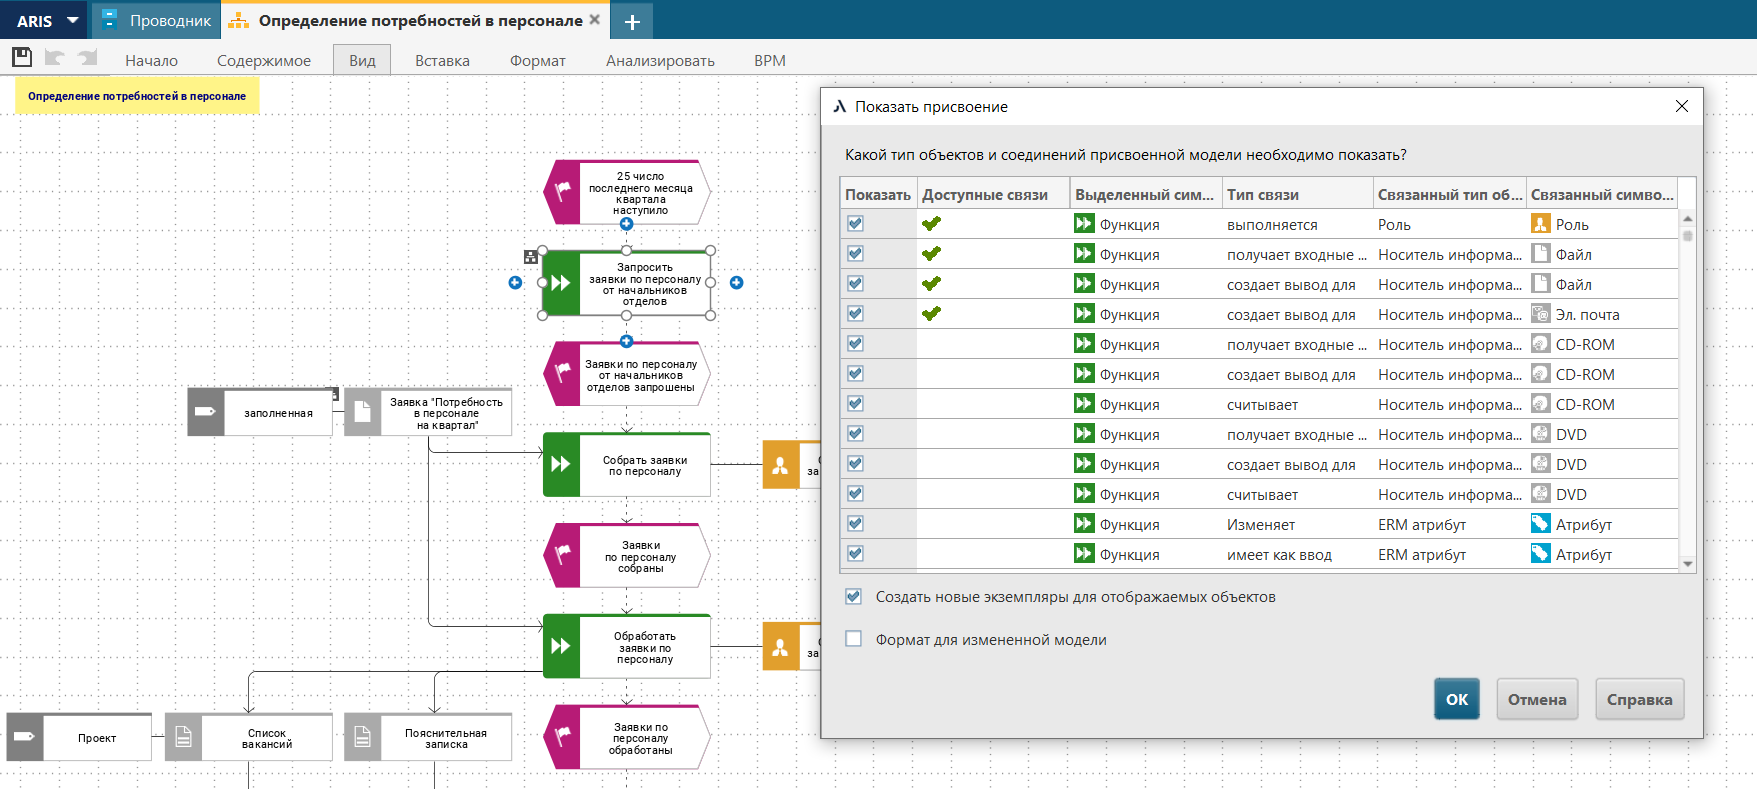This screenshot has height=789, width=1757.
Task: Confirm dialog with OK button
Action: tap(1457, 699)
